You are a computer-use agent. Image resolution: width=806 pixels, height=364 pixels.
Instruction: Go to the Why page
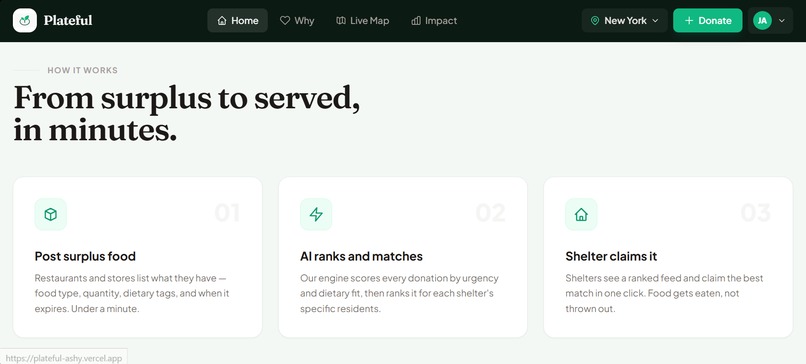coord(297,21)
